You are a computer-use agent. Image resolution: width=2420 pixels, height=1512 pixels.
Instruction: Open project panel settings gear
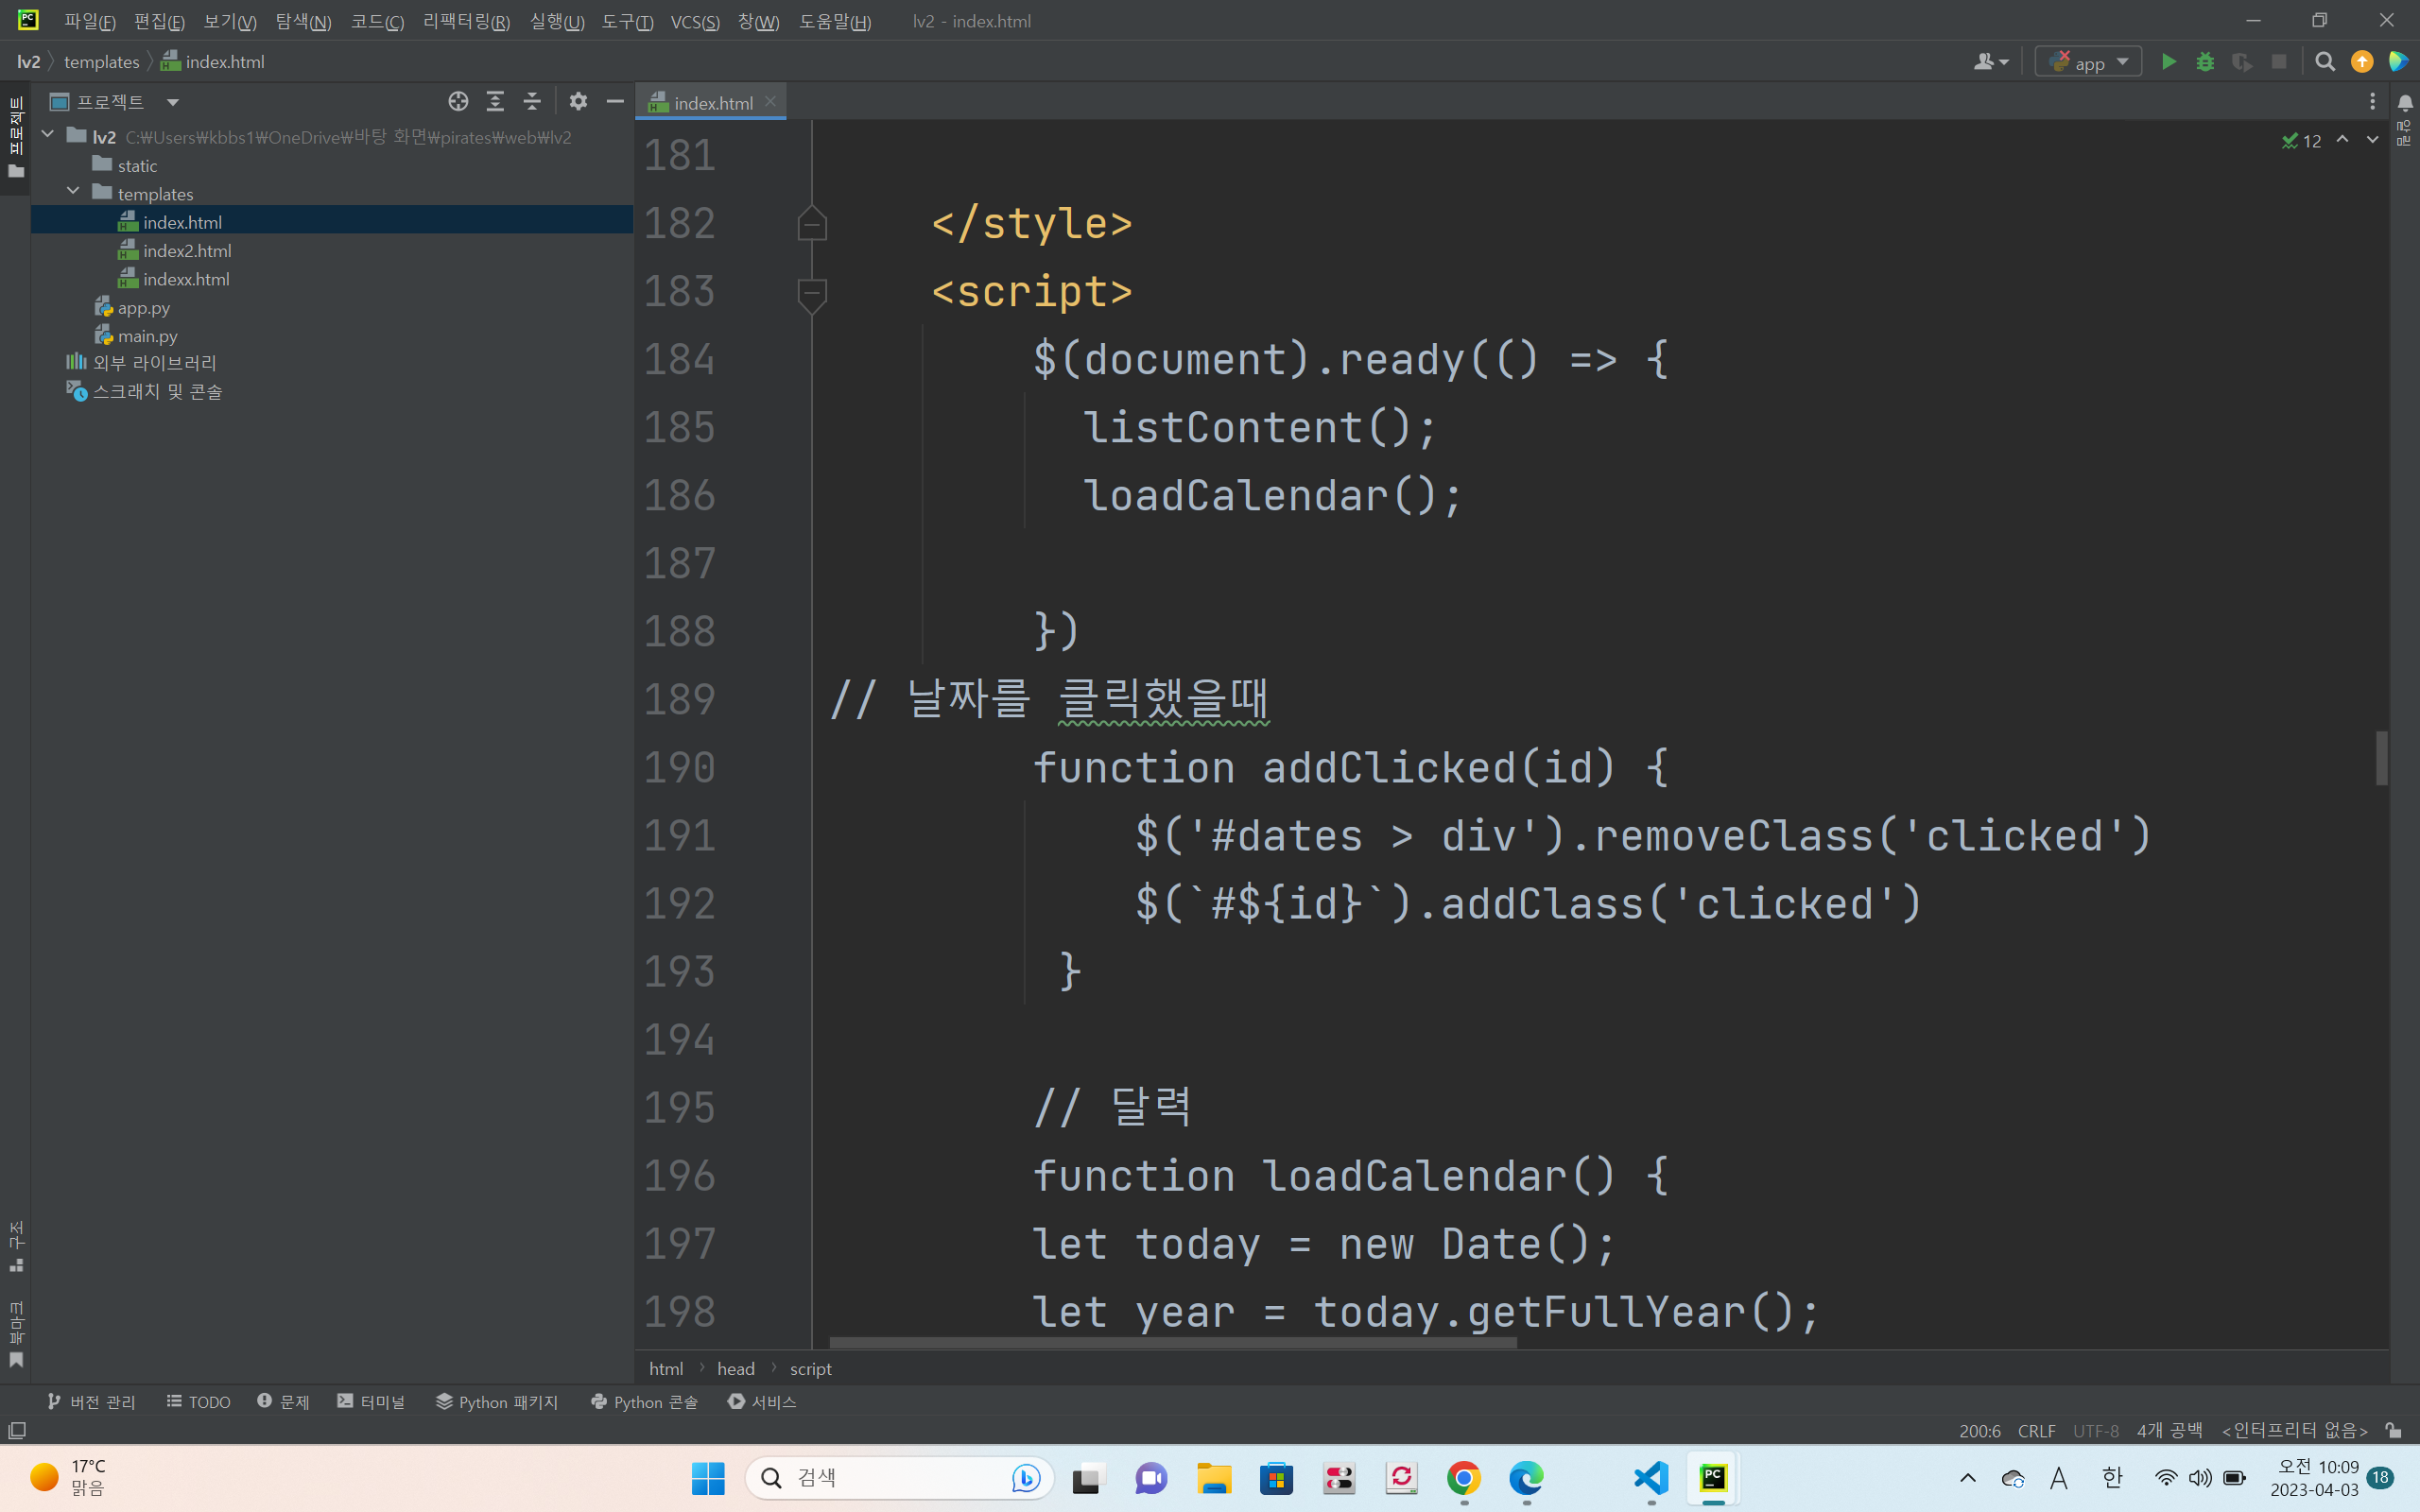578,101
